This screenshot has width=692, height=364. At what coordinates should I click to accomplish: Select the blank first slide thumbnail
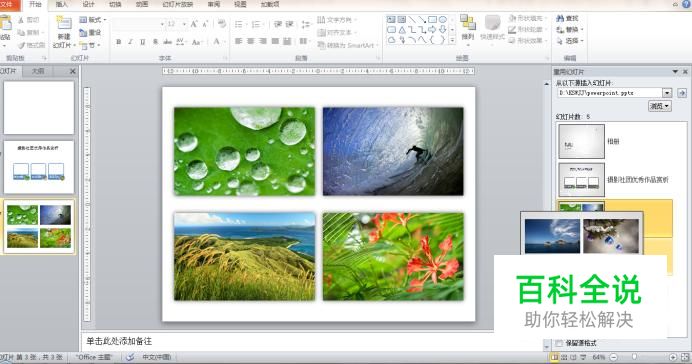39,108
